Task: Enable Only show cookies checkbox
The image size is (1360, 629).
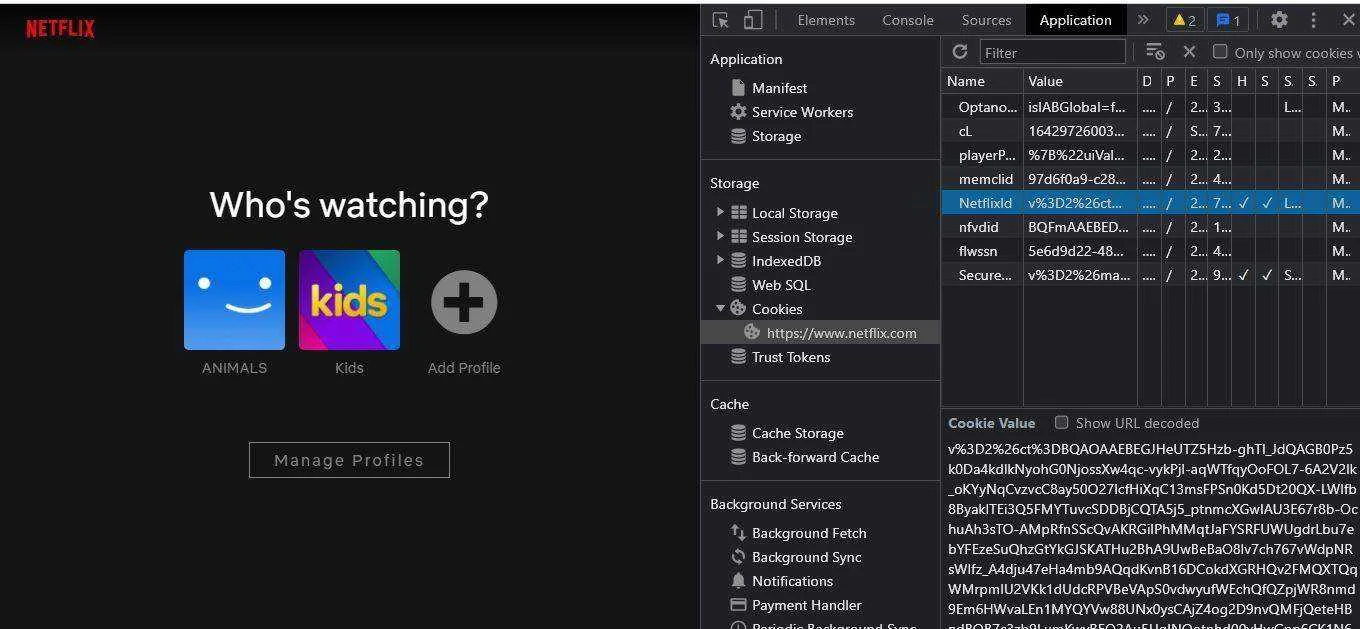Action: 1220,52
